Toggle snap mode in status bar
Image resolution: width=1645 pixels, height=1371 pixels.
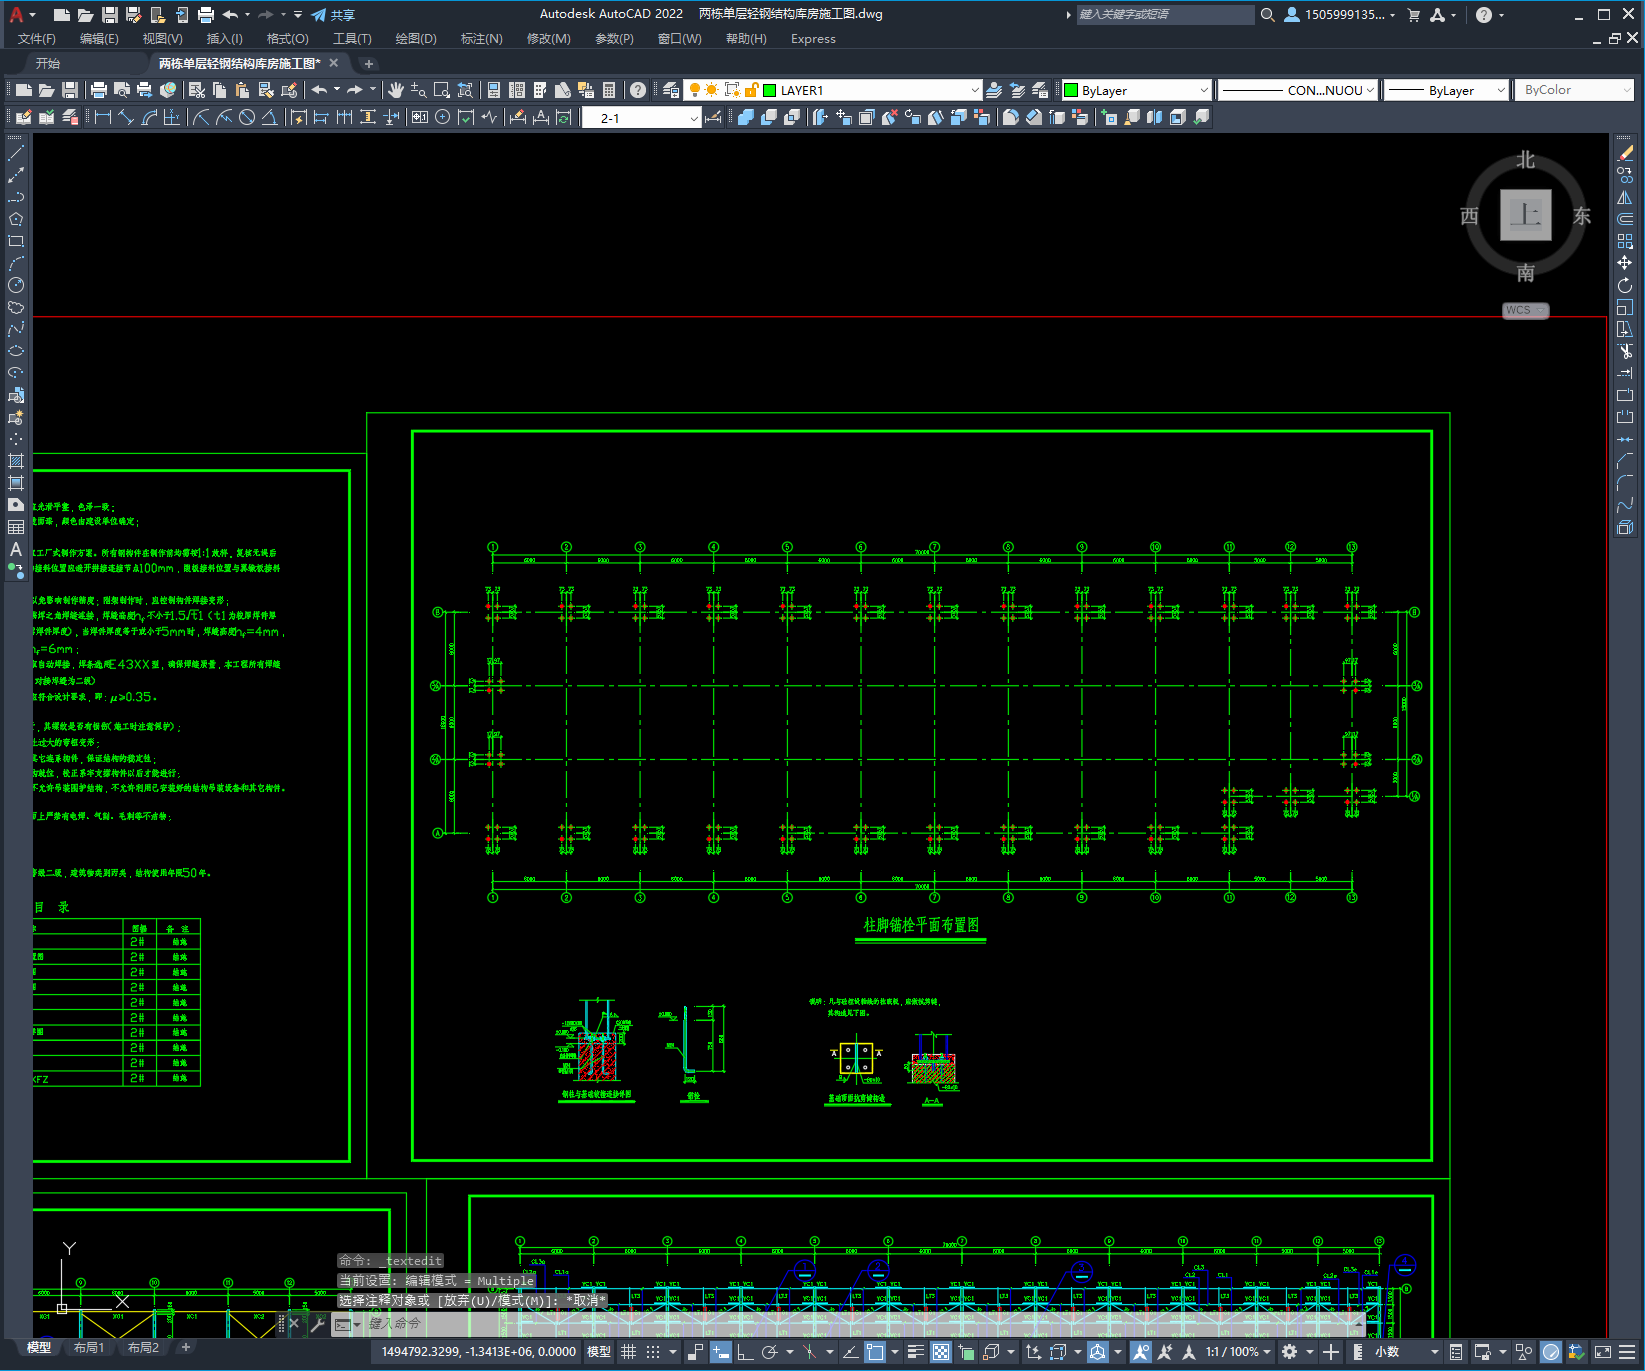tap(653, 1352)
